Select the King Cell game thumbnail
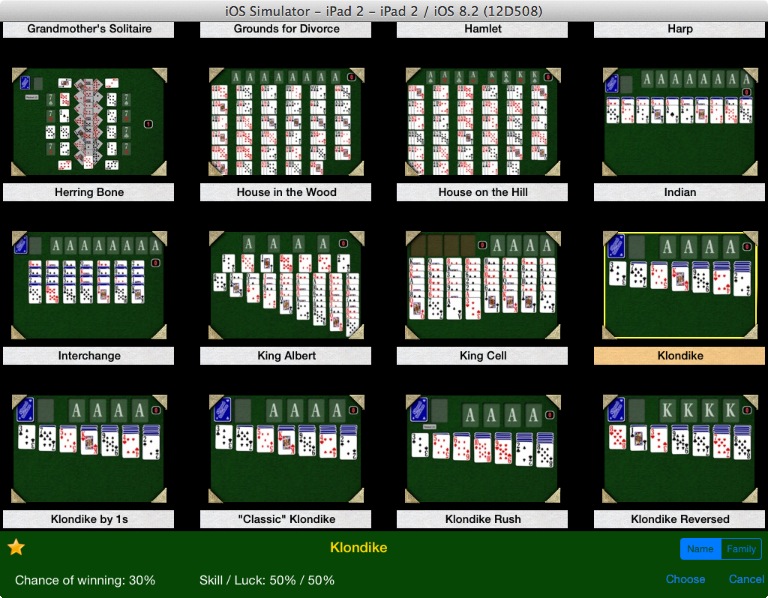Screen dimensions: 768x598 pyautogui.click(x=483, y=285)
